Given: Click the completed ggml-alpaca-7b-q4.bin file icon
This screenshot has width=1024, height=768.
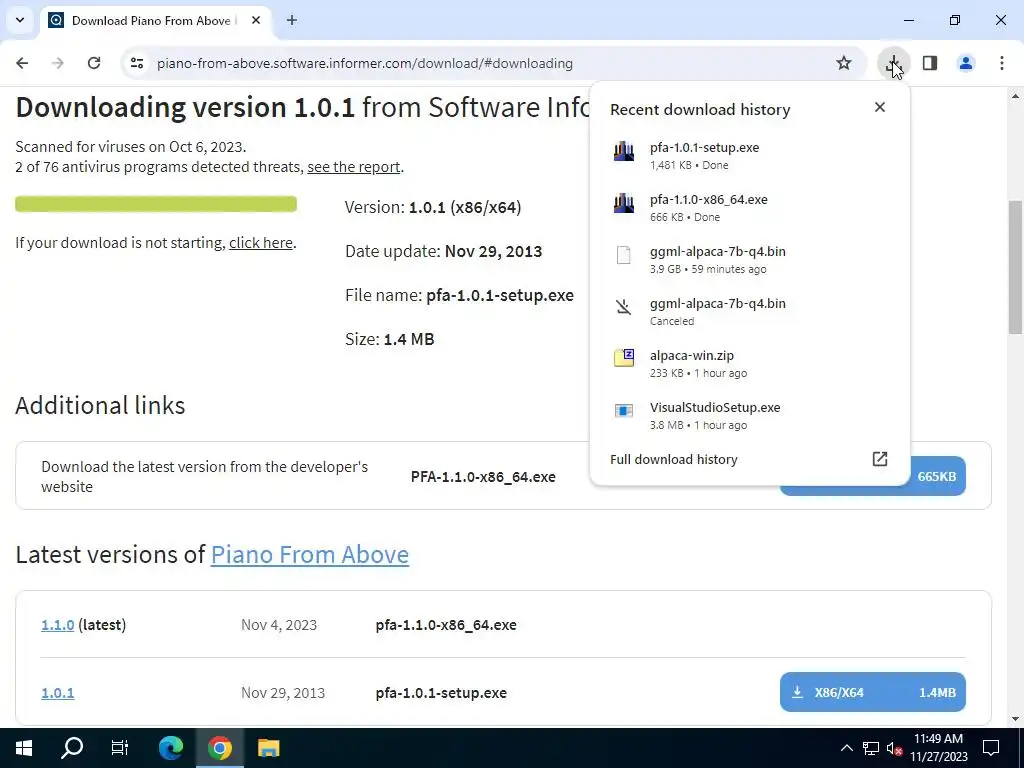Looking at the screenshot, I should coord(624,255).
